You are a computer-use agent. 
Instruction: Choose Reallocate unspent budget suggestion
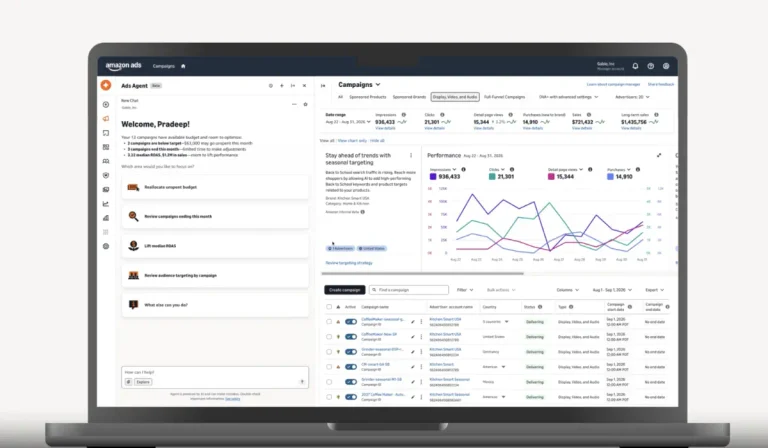click(215, 187)
